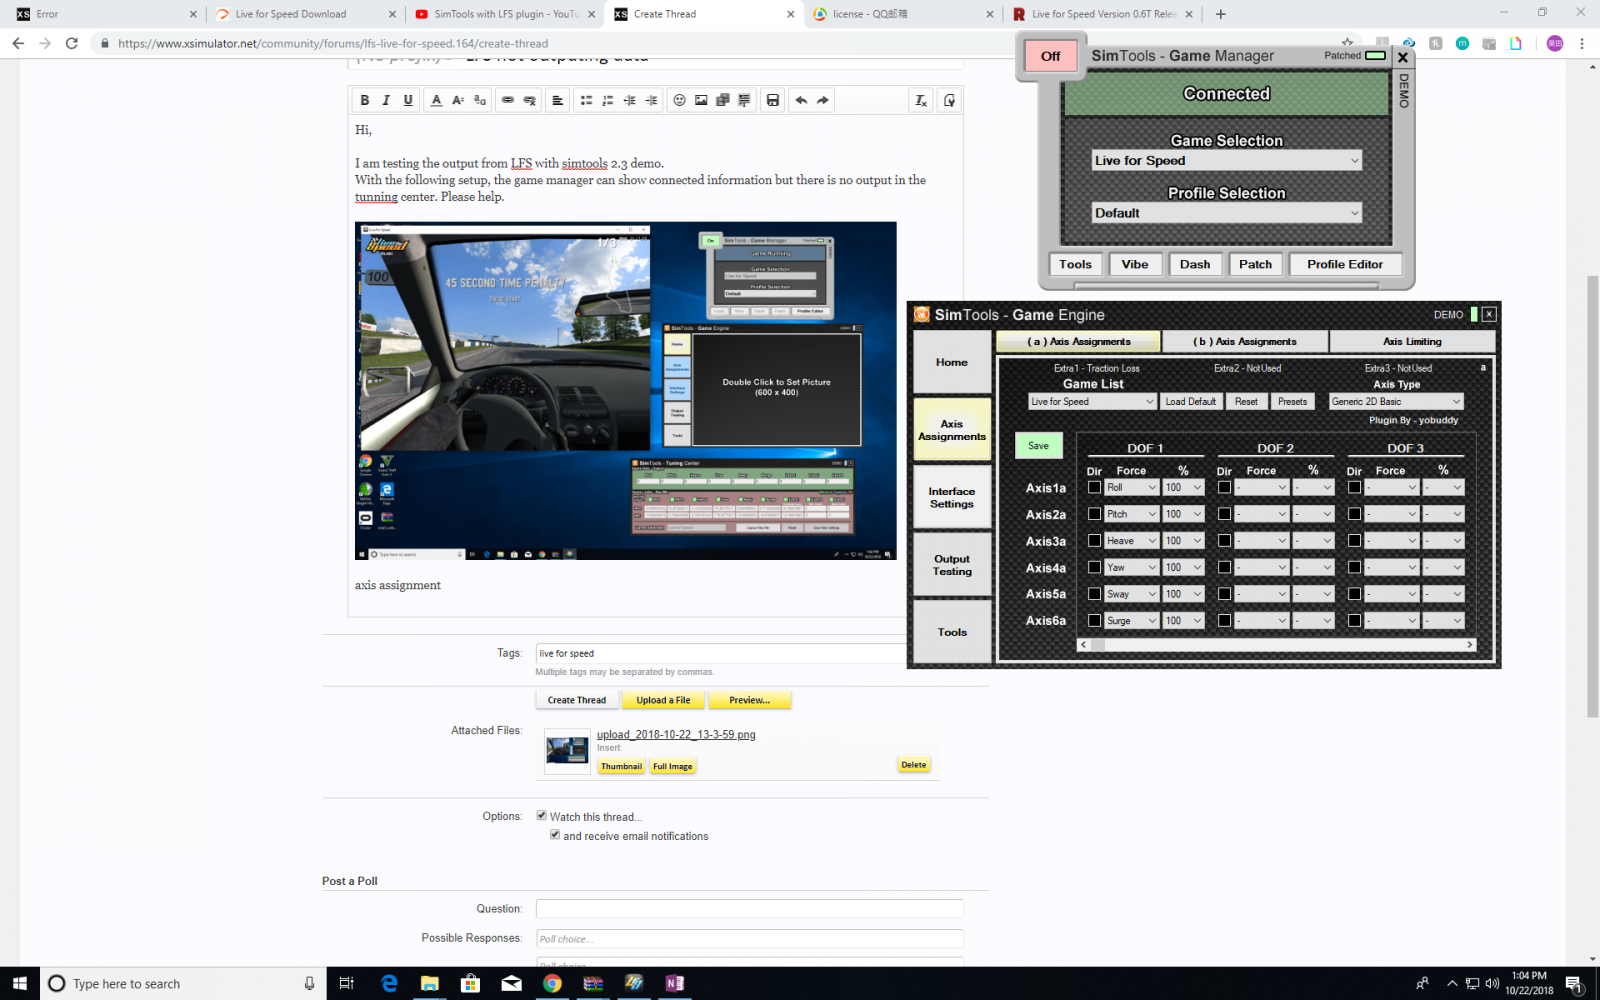Switch editor to BB code mode
This screenshot has height=1000, width=1600.
pyautogui.click(x=949, y=100)
